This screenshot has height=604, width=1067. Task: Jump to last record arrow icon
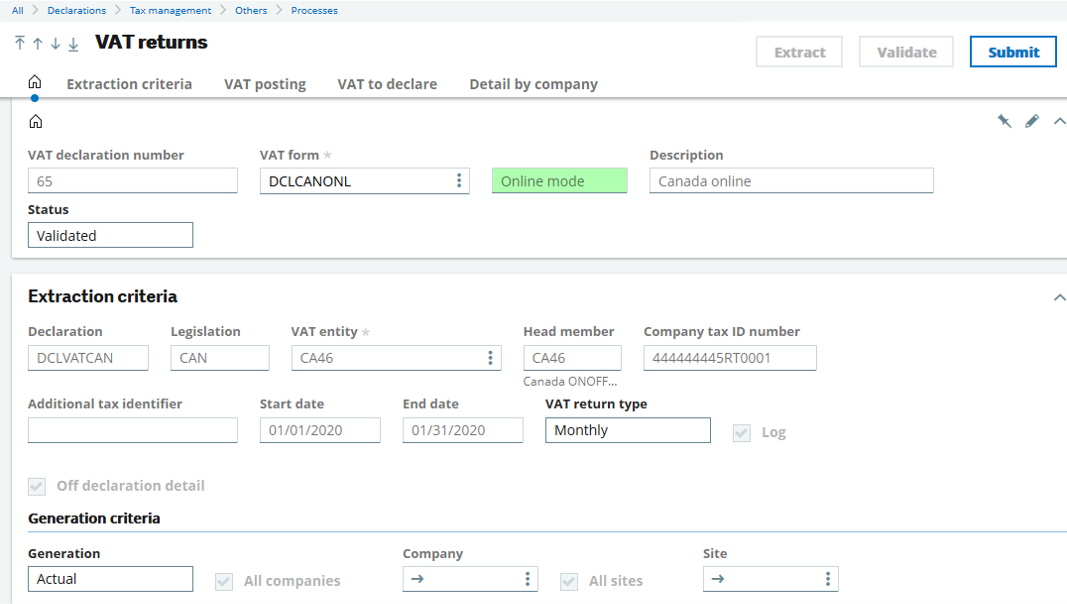[73, 44]
